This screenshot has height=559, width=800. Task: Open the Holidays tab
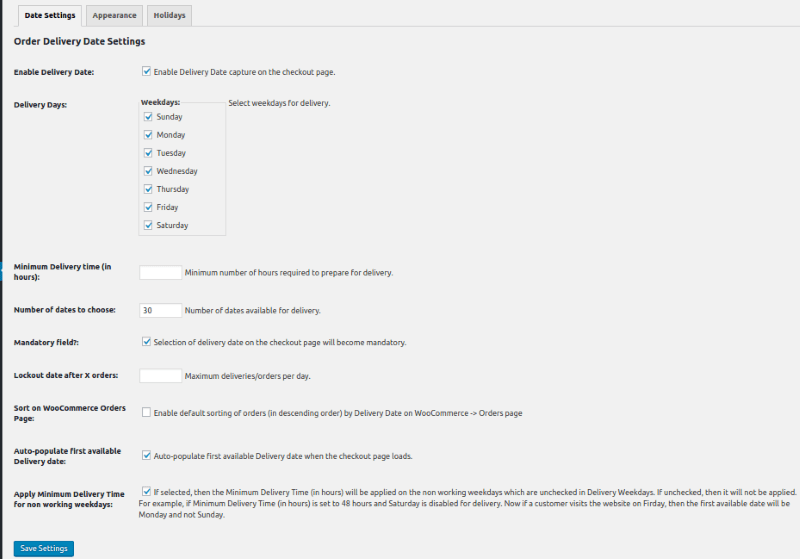click(169, 15)
